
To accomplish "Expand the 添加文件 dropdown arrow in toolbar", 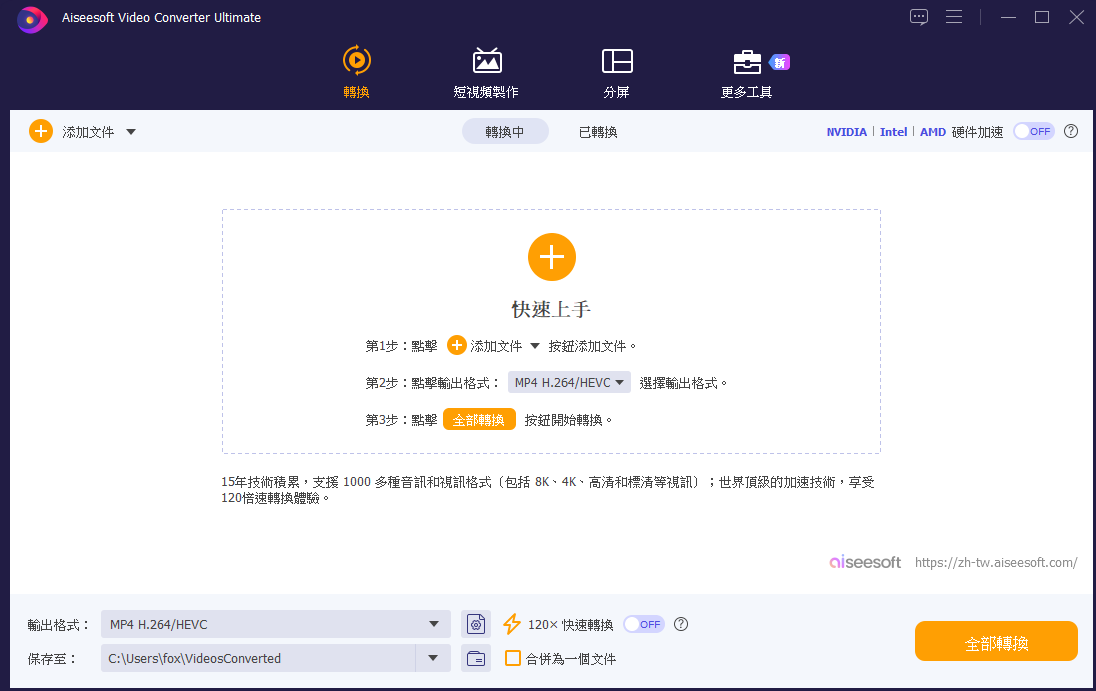I will [131, 132].
